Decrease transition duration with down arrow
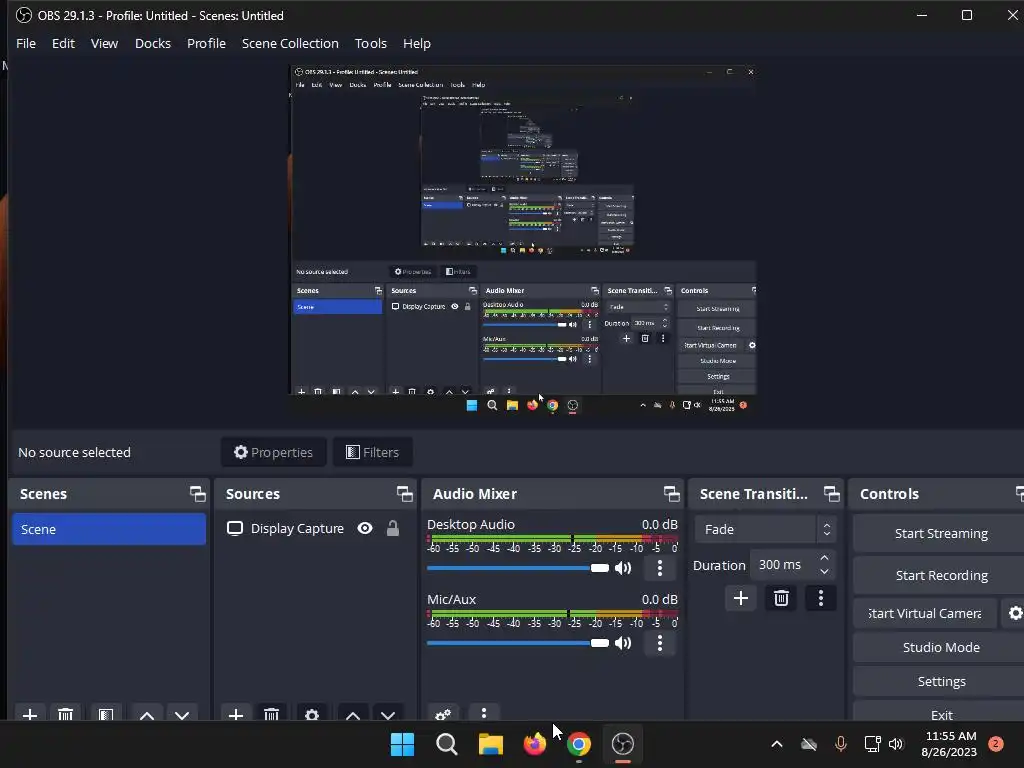1024x768 pixels. [824, 572]
